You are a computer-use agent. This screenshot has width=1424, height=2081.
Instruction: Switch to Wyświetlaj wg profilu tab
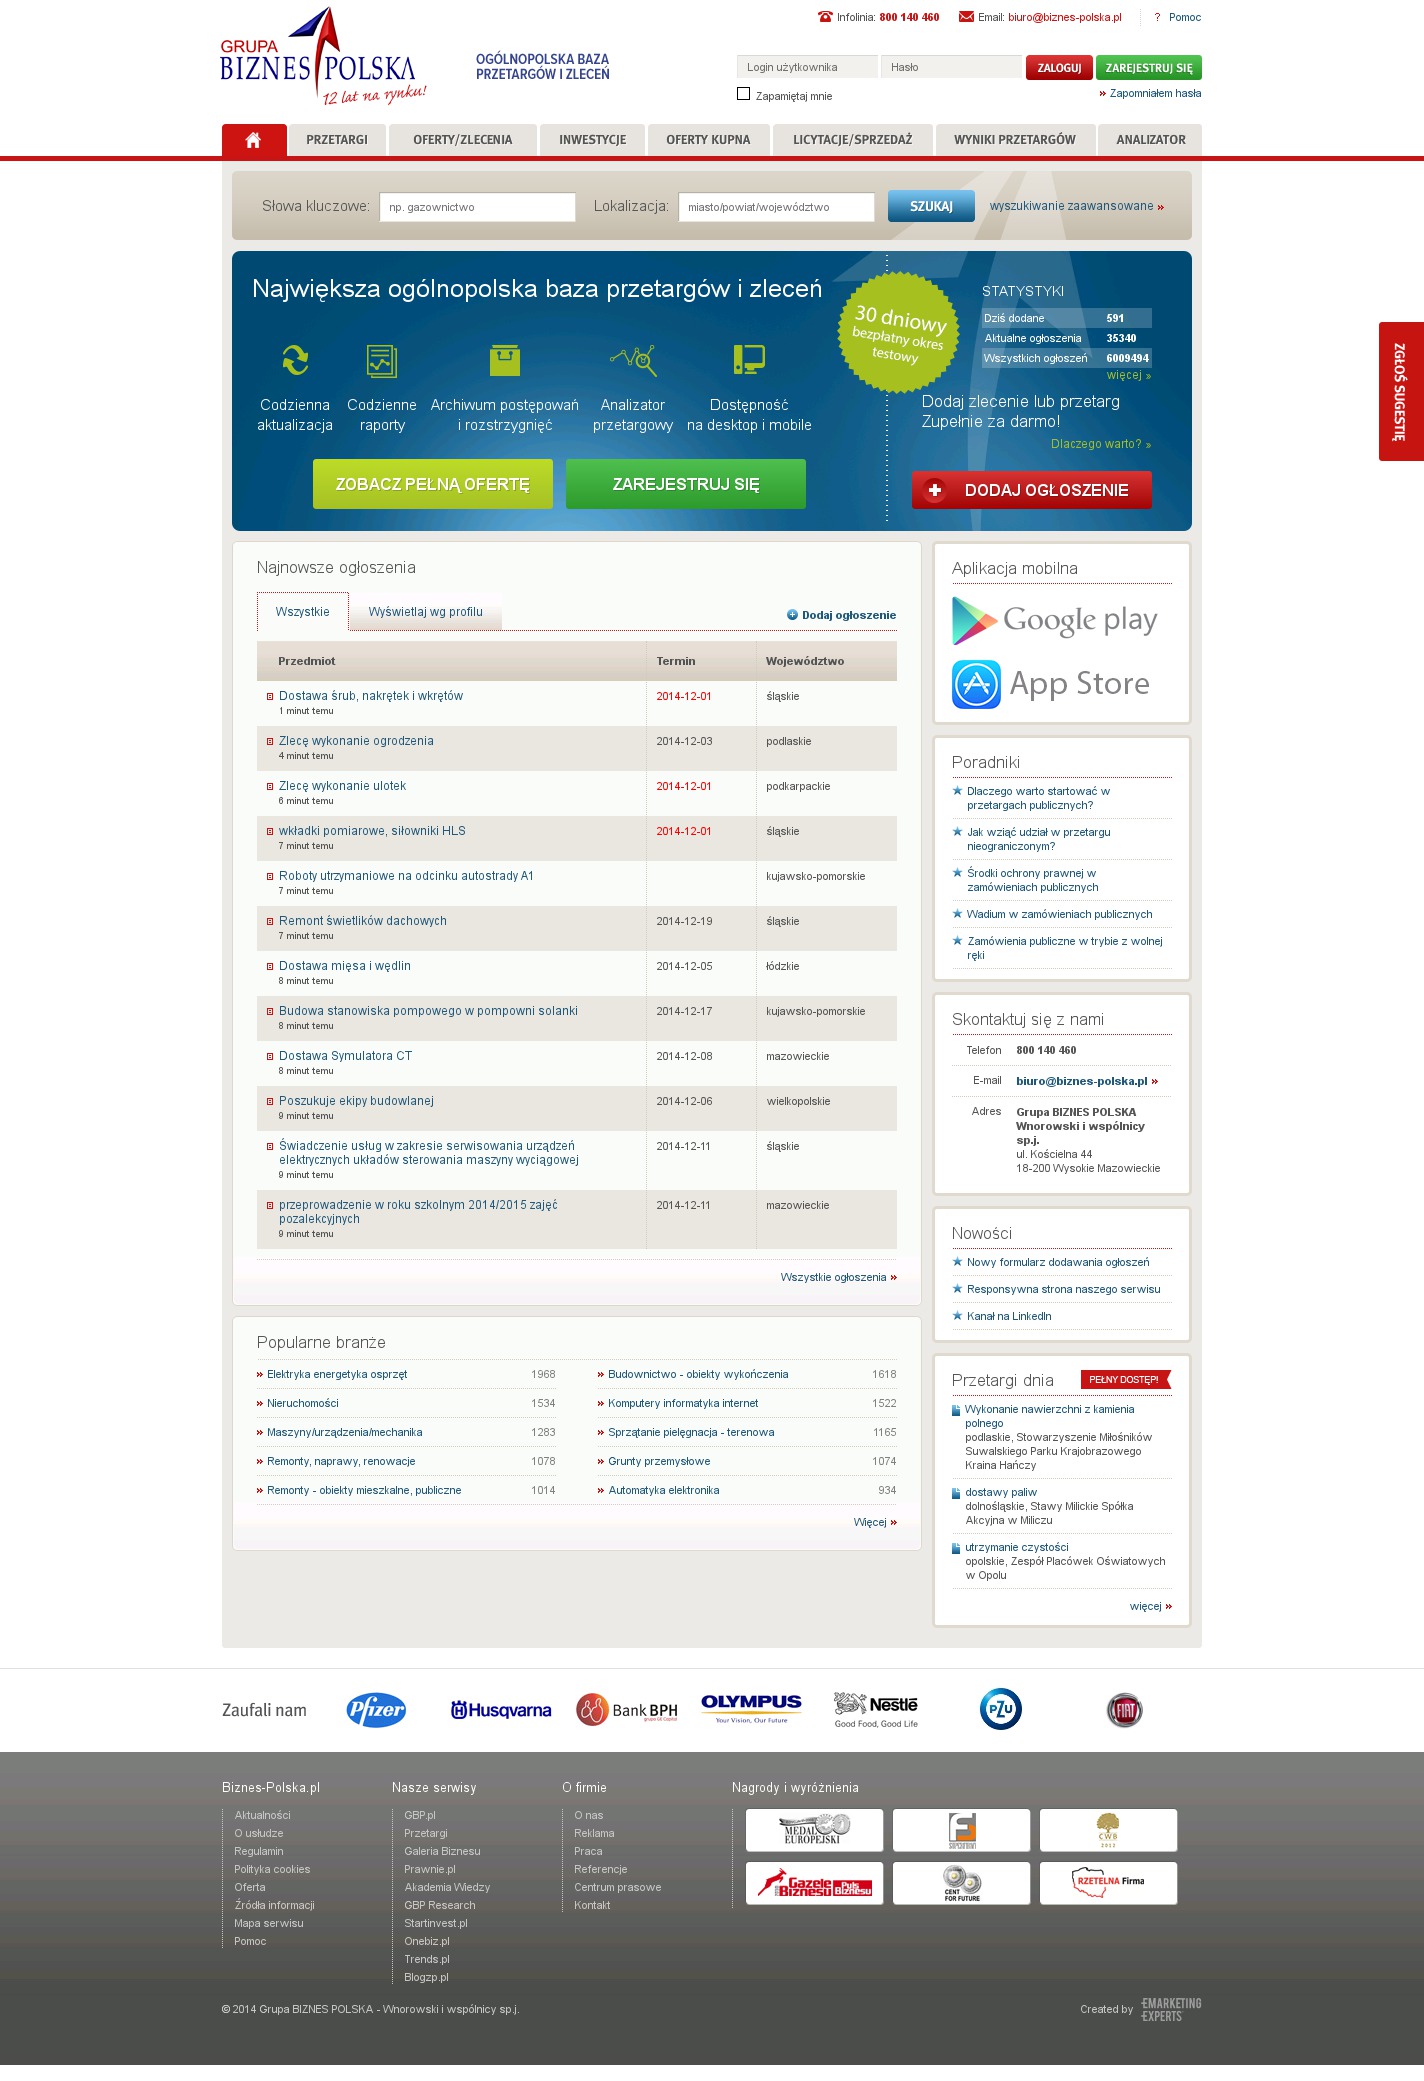coord(425,612)
